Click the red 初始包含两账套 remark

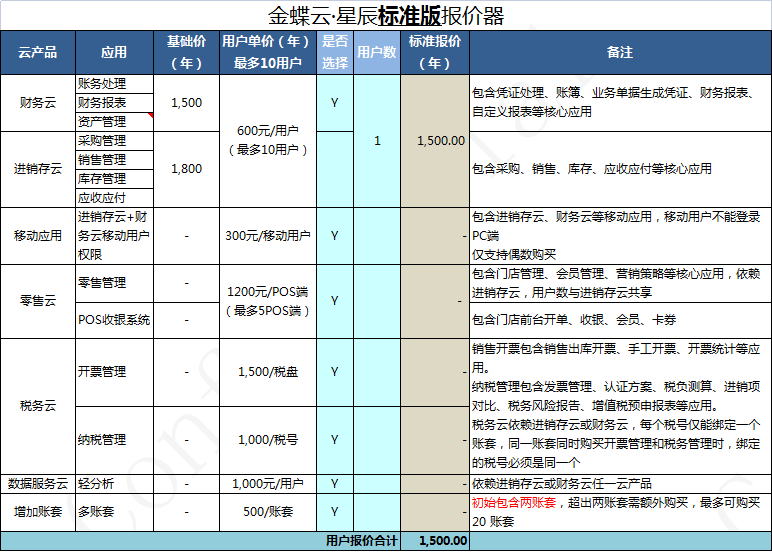(x=514, y=503)
